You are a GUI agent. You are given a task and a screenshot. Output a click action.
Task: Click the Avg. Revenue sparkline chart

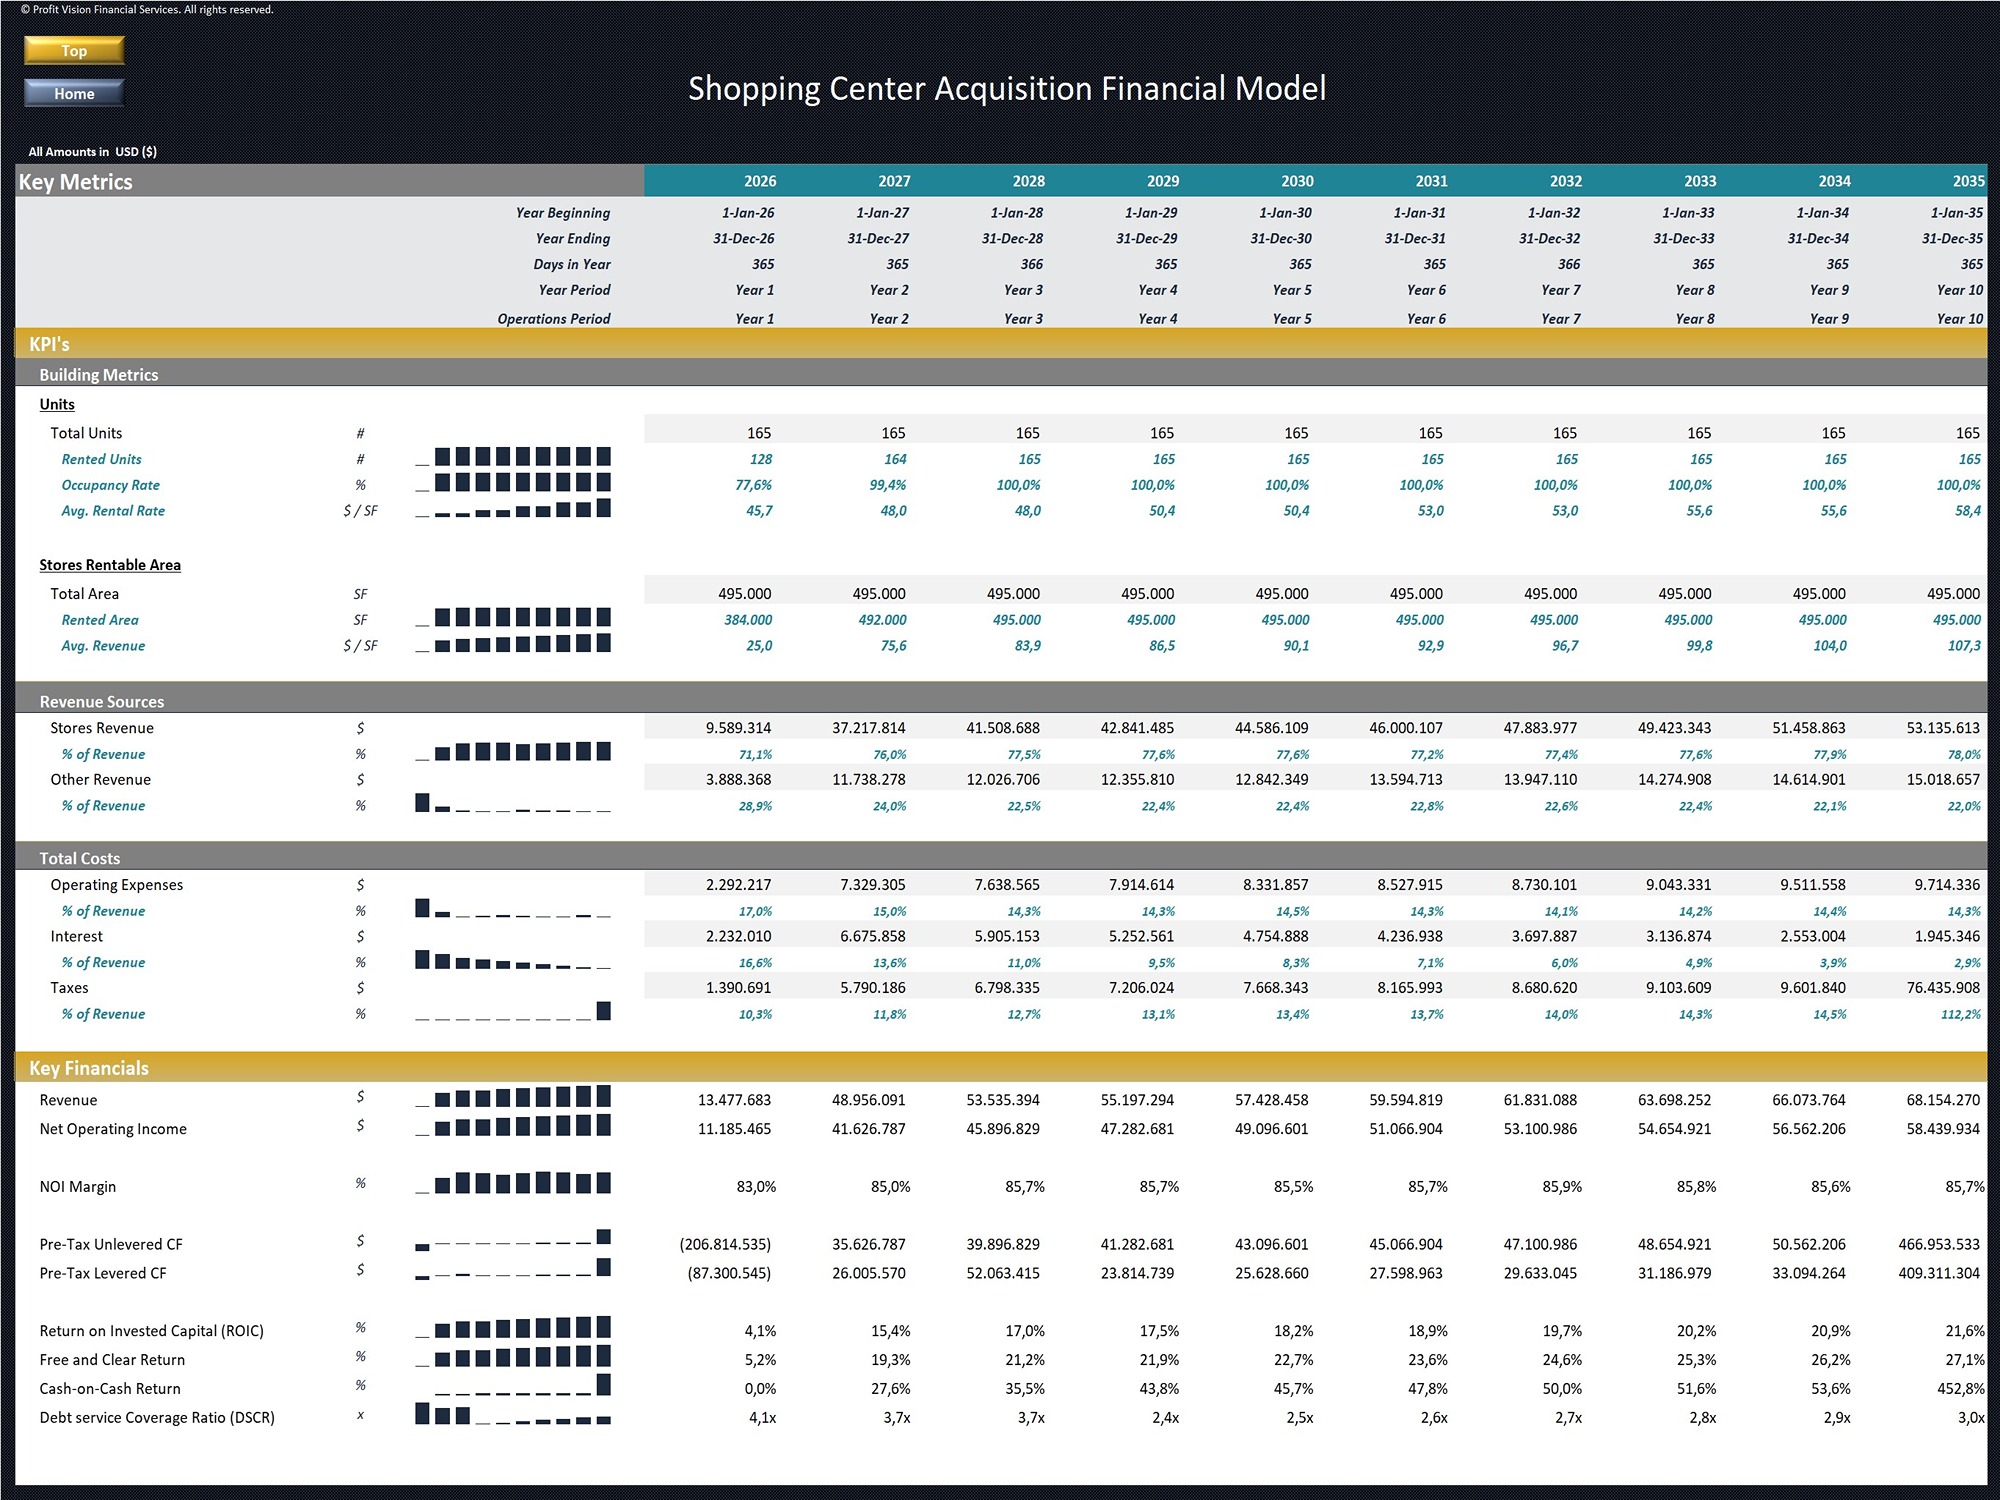pyautogui.click(x=513, y=644)
